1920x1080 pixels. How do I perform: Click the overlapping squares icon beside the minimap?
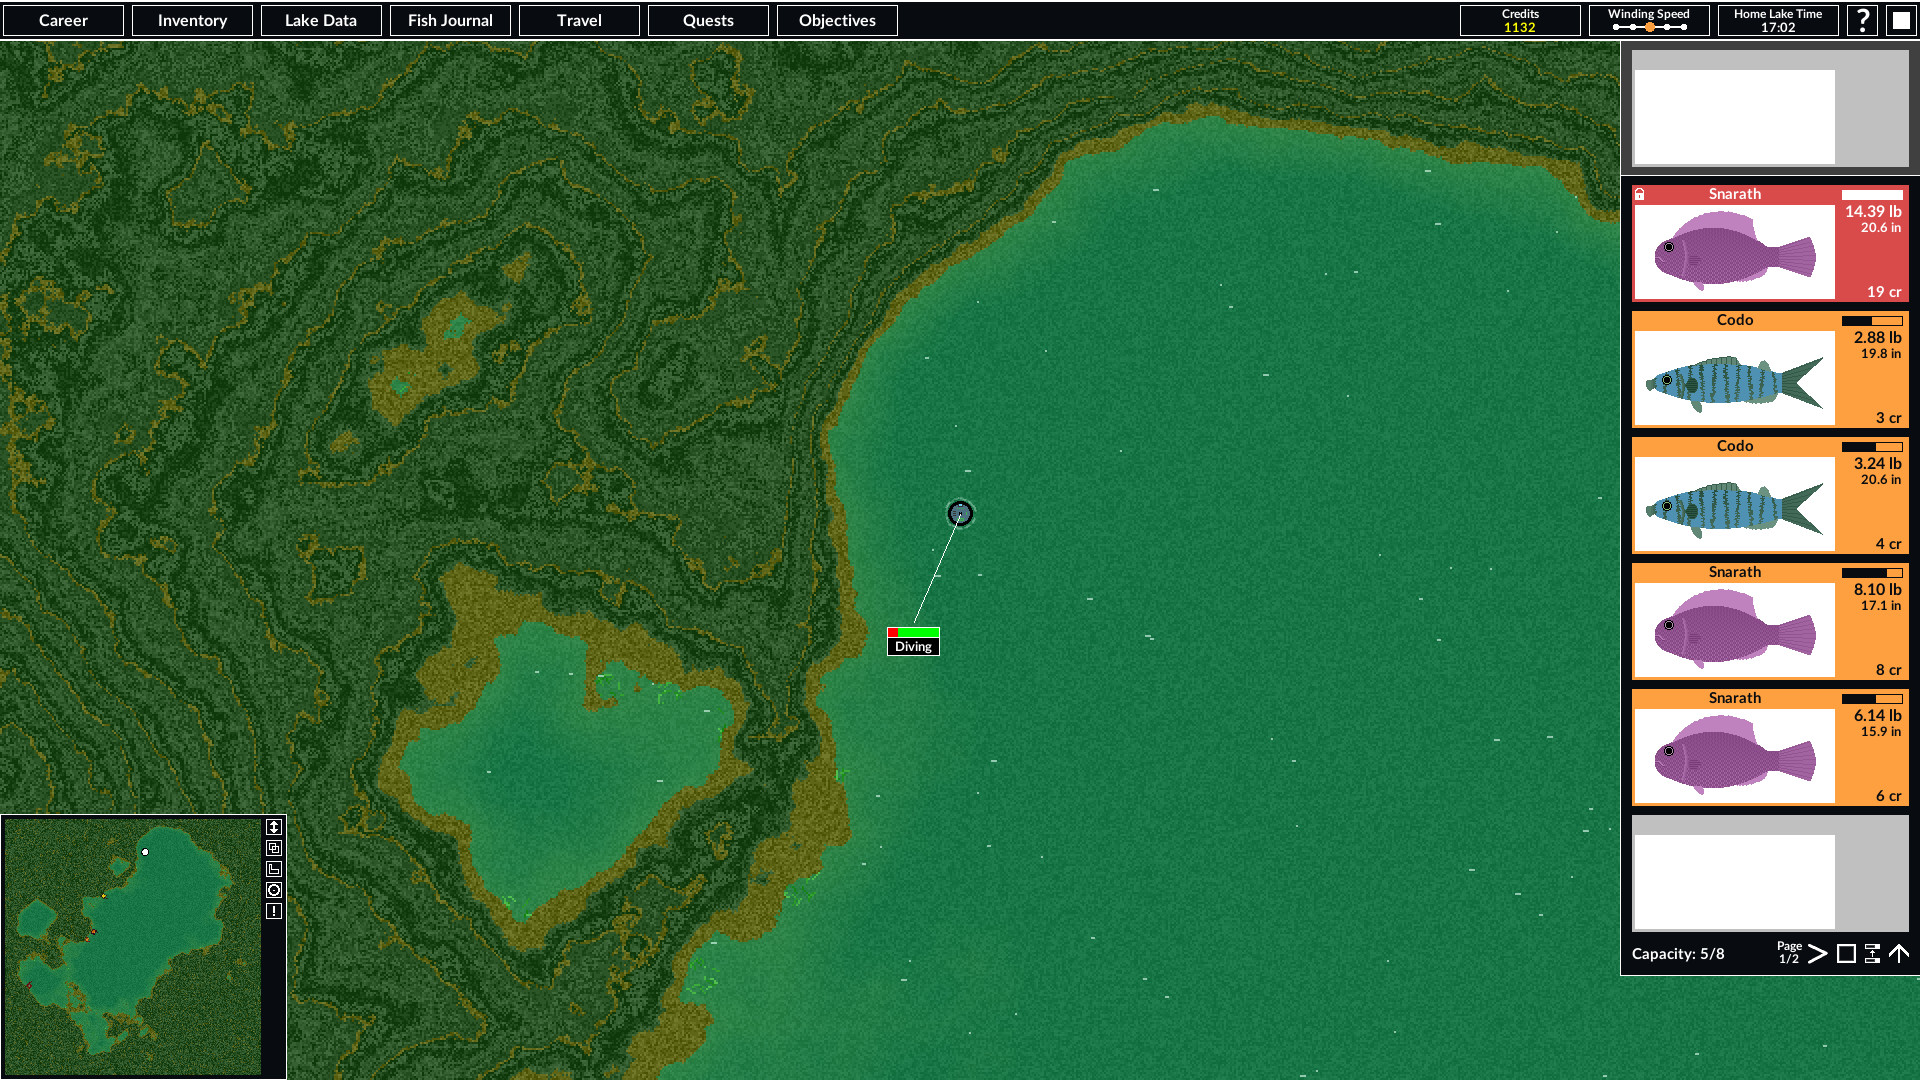(x=273, y=847)
